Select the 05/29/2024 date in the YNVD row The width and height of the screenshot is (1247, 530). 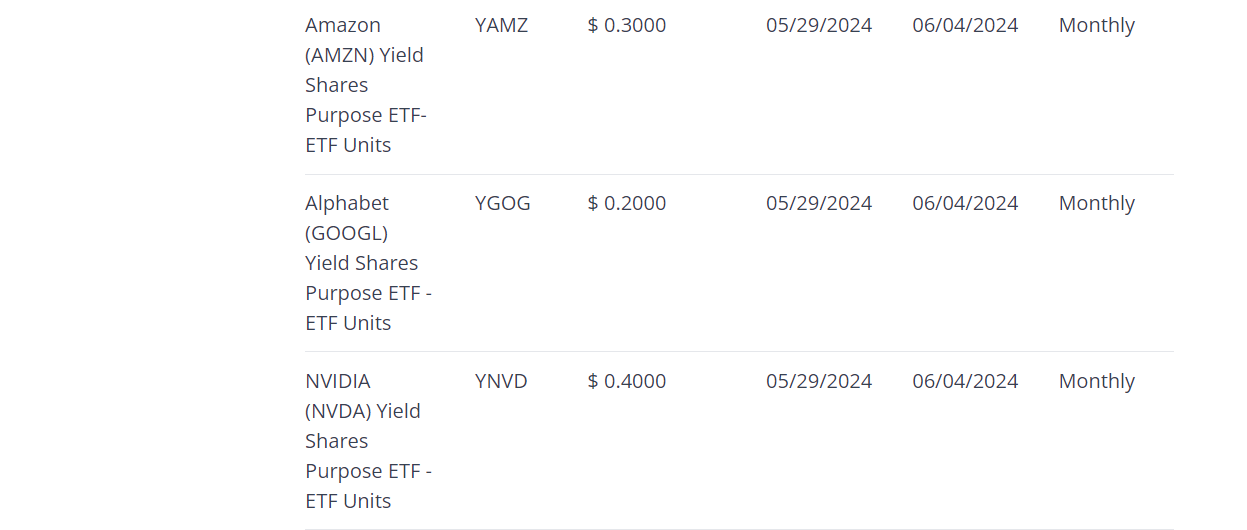click(x=819, y=381)
